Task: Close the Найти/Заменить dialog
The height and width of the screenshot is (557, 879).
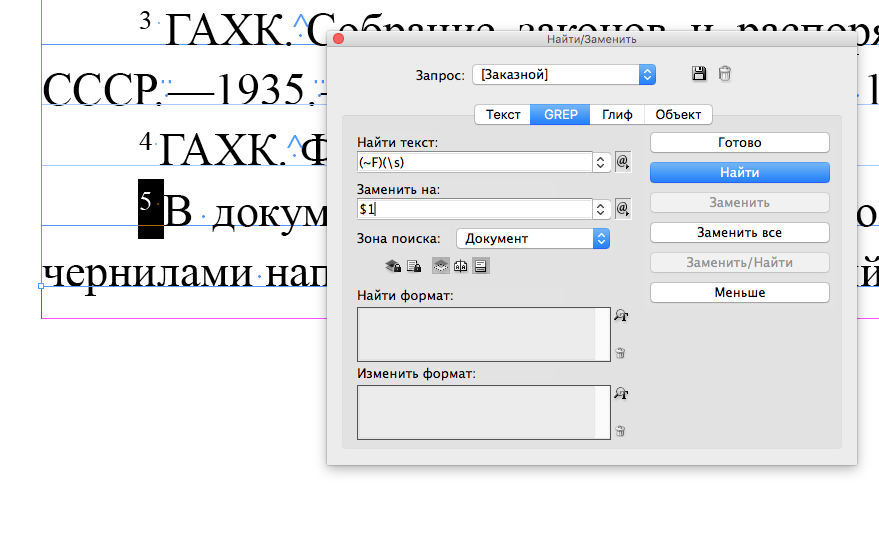Action: point(339,39)
